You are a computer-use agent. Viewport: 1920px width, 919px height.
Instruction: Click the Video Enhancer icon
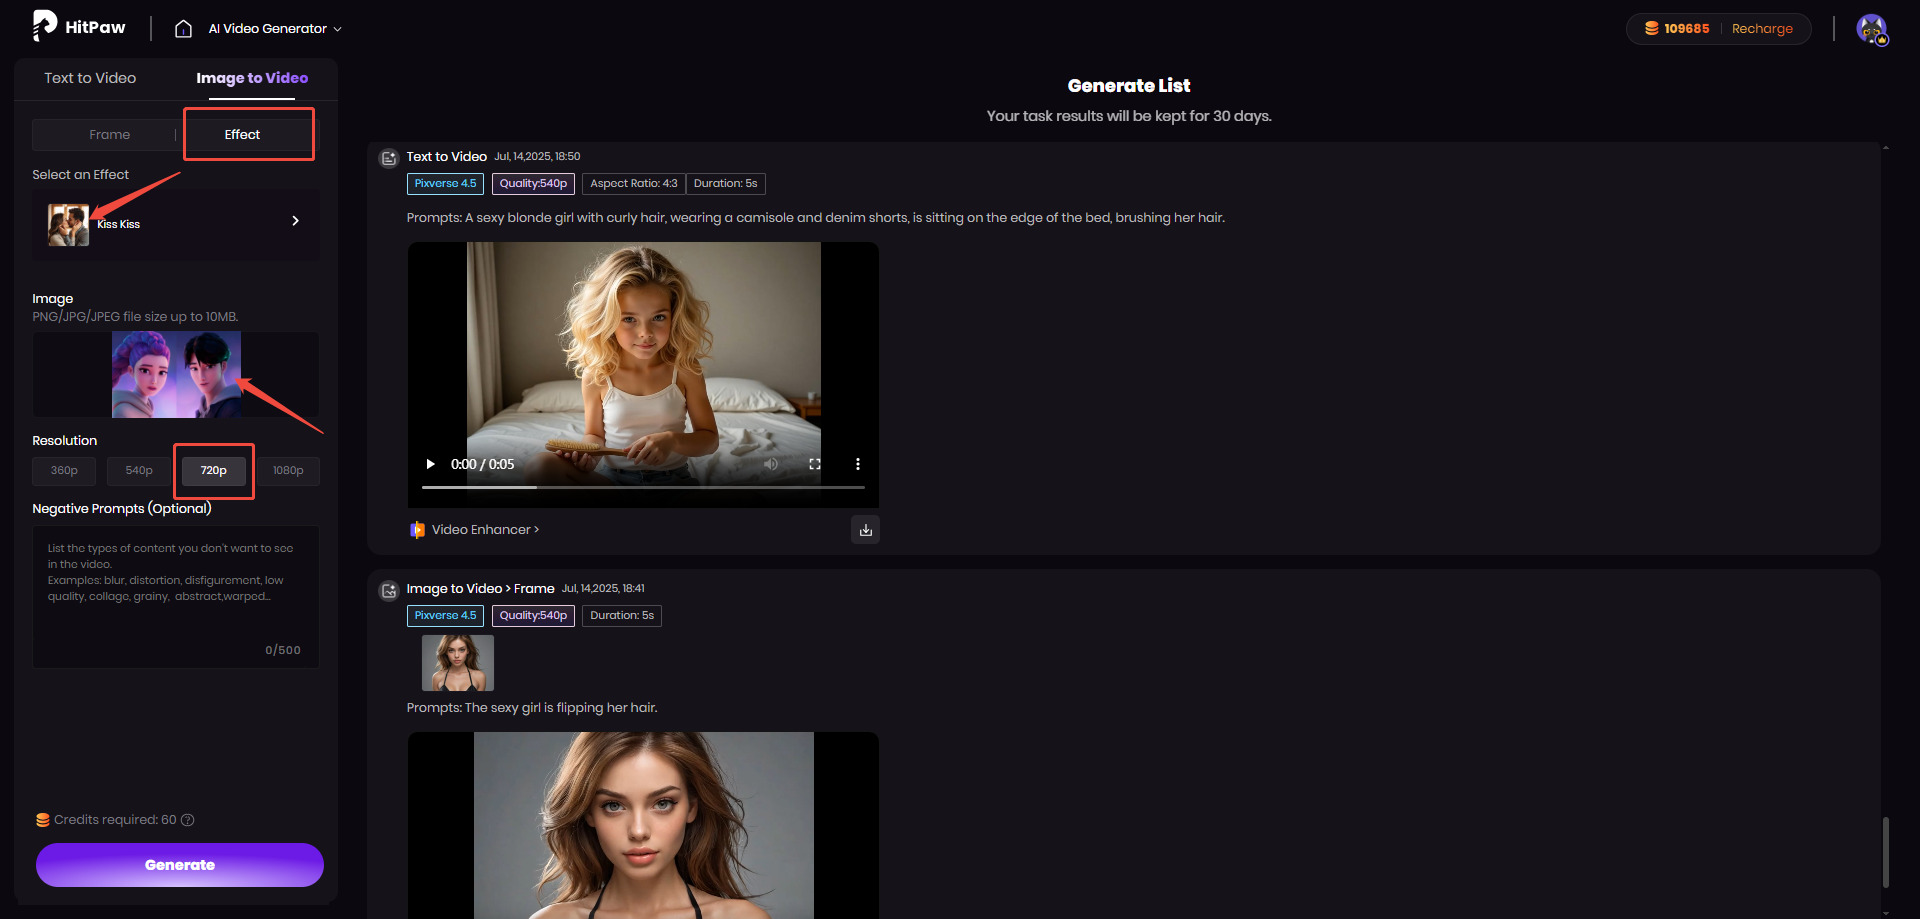[x=417, y=530]
